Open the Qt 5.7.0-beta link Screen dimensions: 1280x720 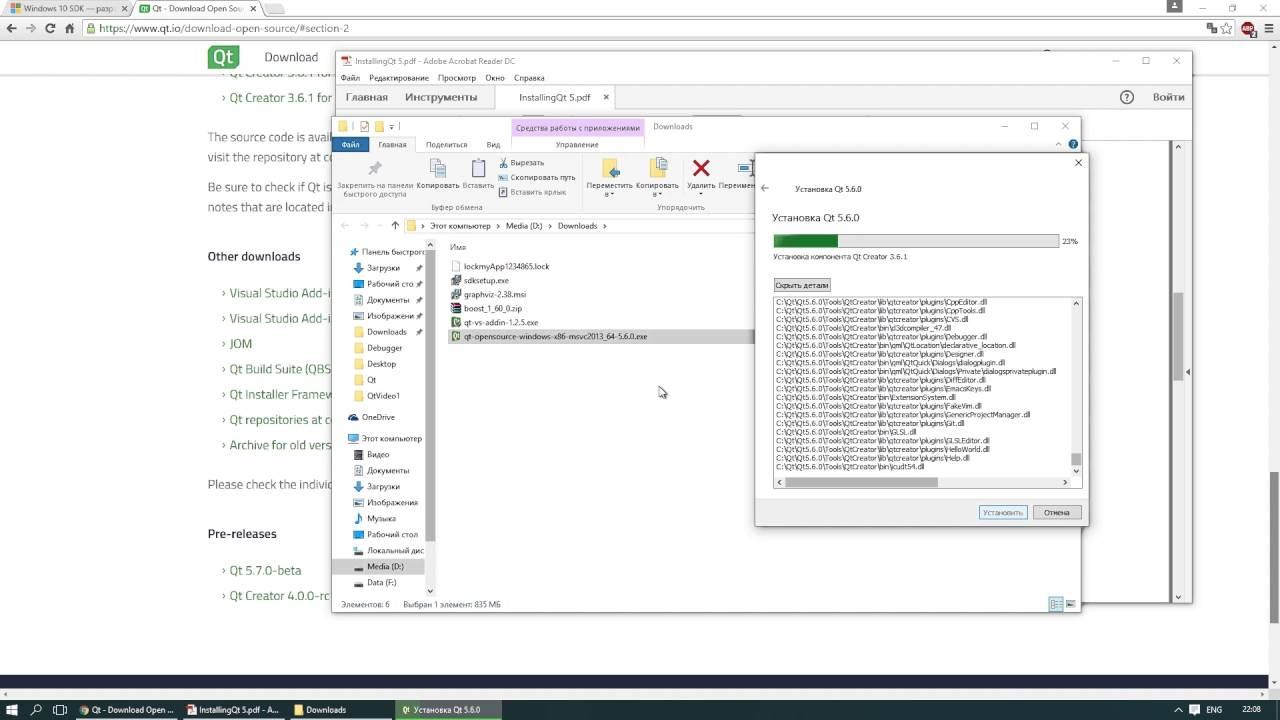pyautogui.click(x=265, y=571)
